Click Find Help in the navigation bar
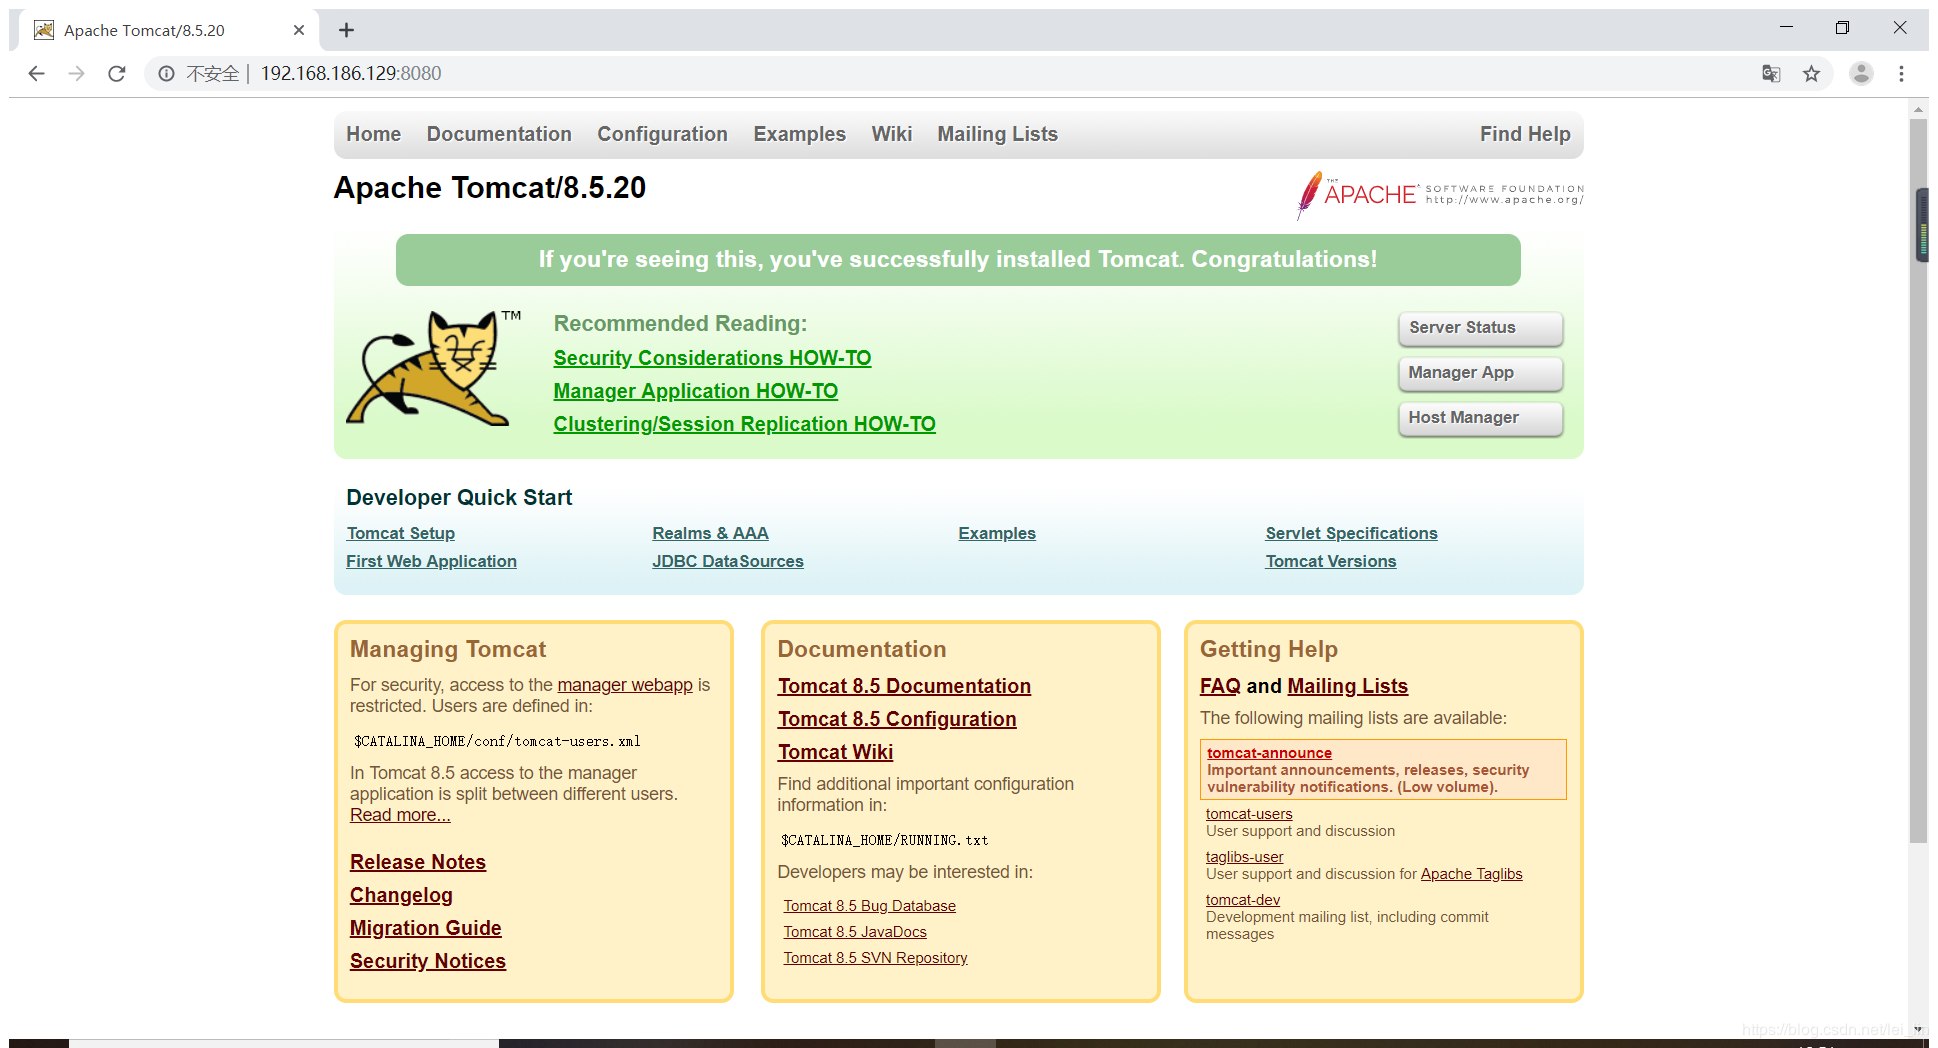Screen dimensions: 1938x1048 [1525, 134]
